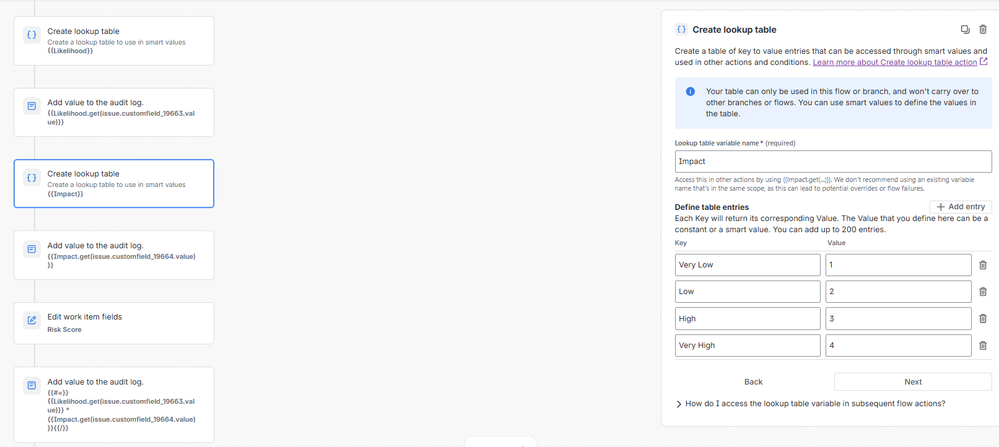Click the Impact lookup table braces icon

tap(31, 178)
